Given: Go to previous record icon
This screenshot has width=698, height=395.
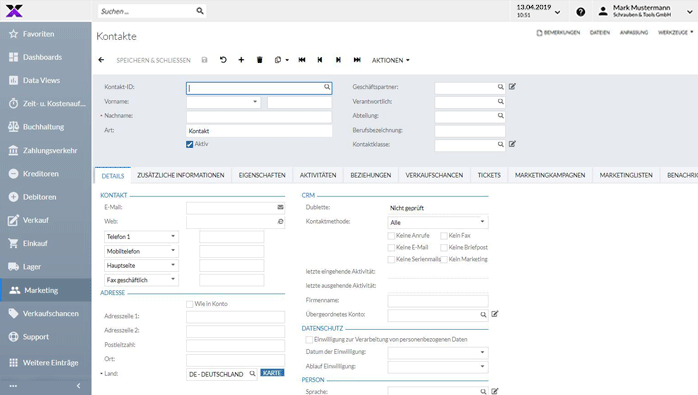Looking at the screenshot, I should pos(320,60).
